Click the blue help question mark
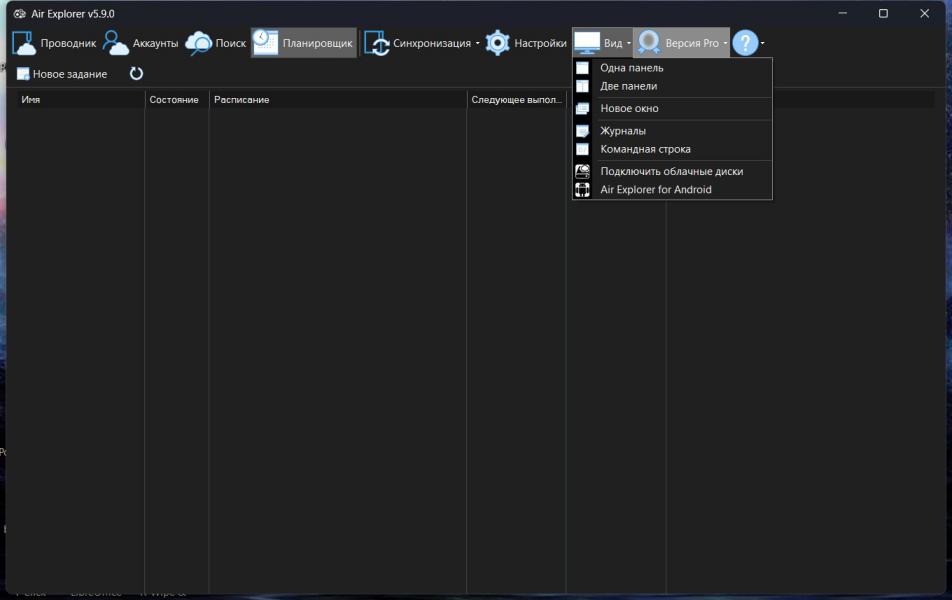Image resolution: width=952 pixels, height=600 pixels. tap(745, 43)
